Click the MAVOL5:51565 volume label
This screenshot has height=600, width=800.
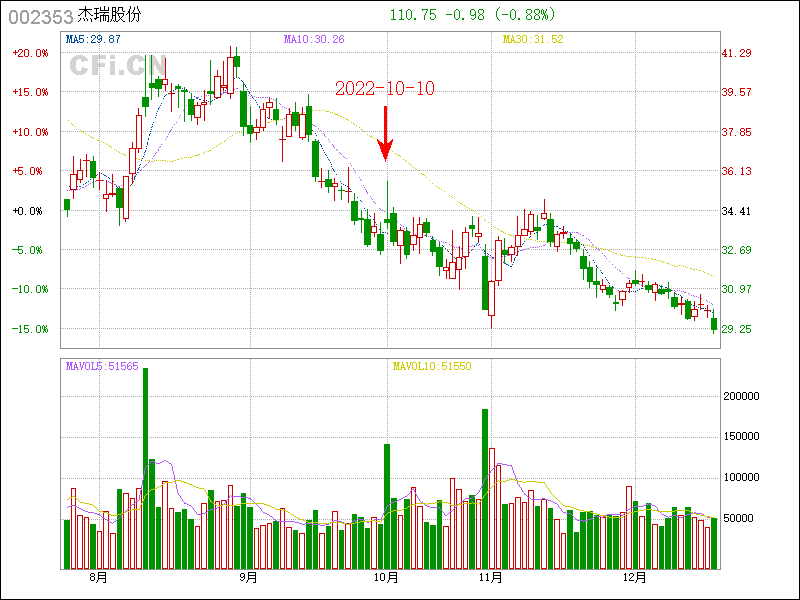coord(102,366)
